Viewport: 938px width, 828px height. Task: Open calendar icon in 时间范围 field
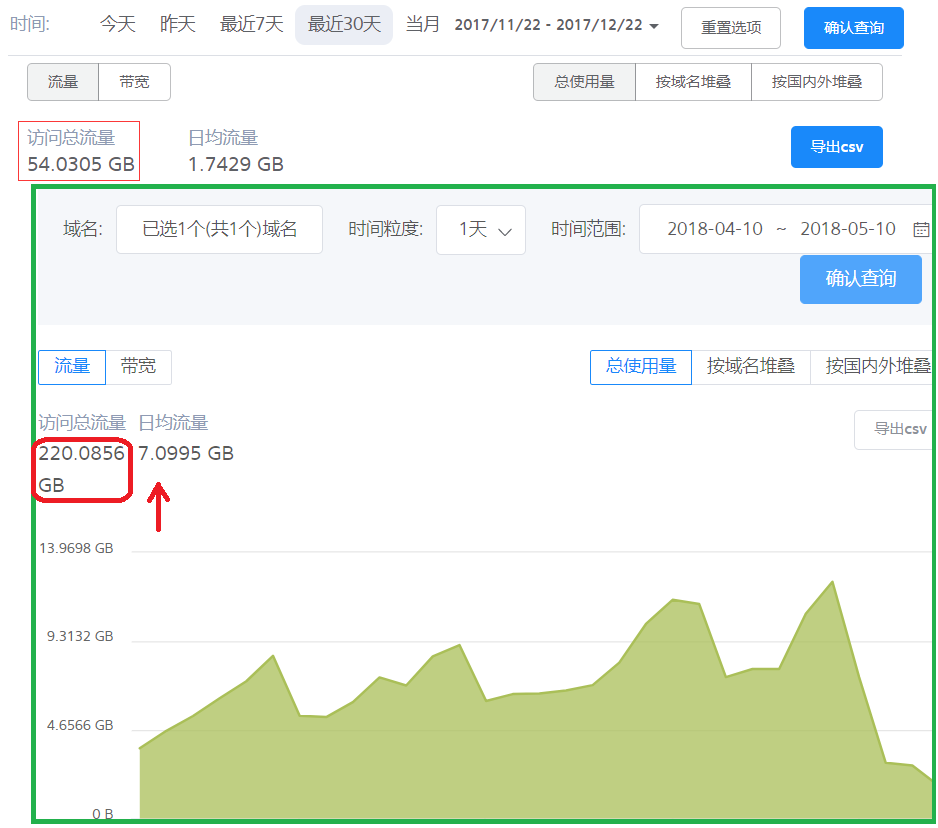921,229
